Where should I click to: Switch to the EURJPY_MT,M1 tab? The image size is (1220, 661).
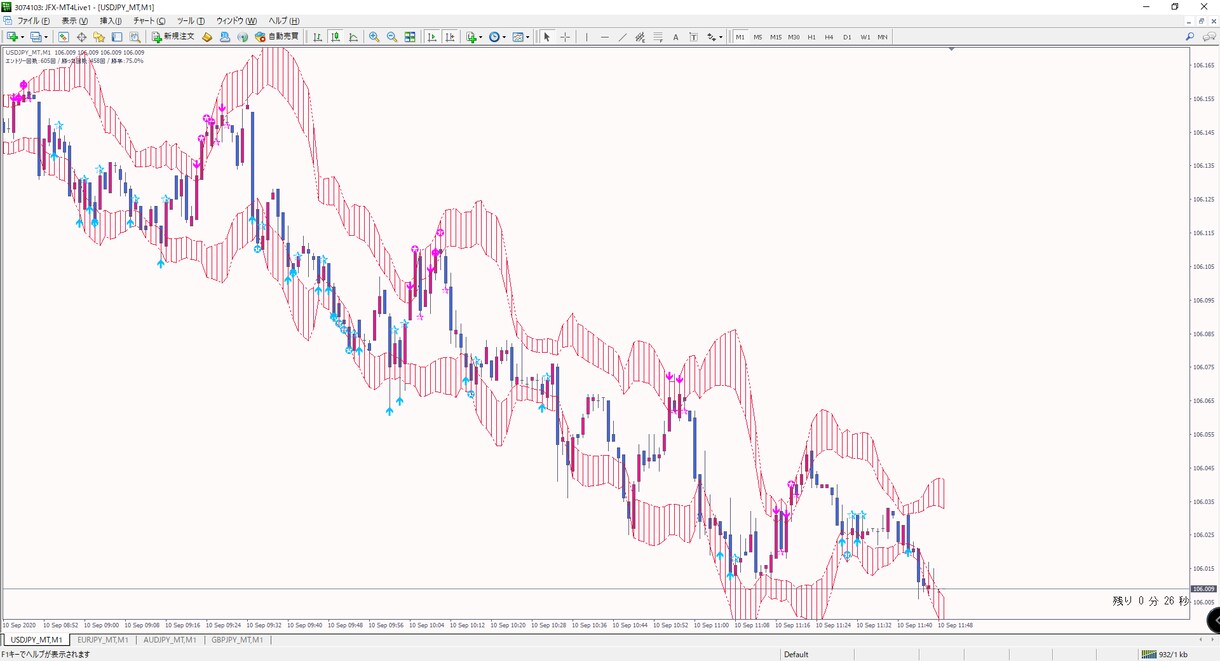point(103,639)
